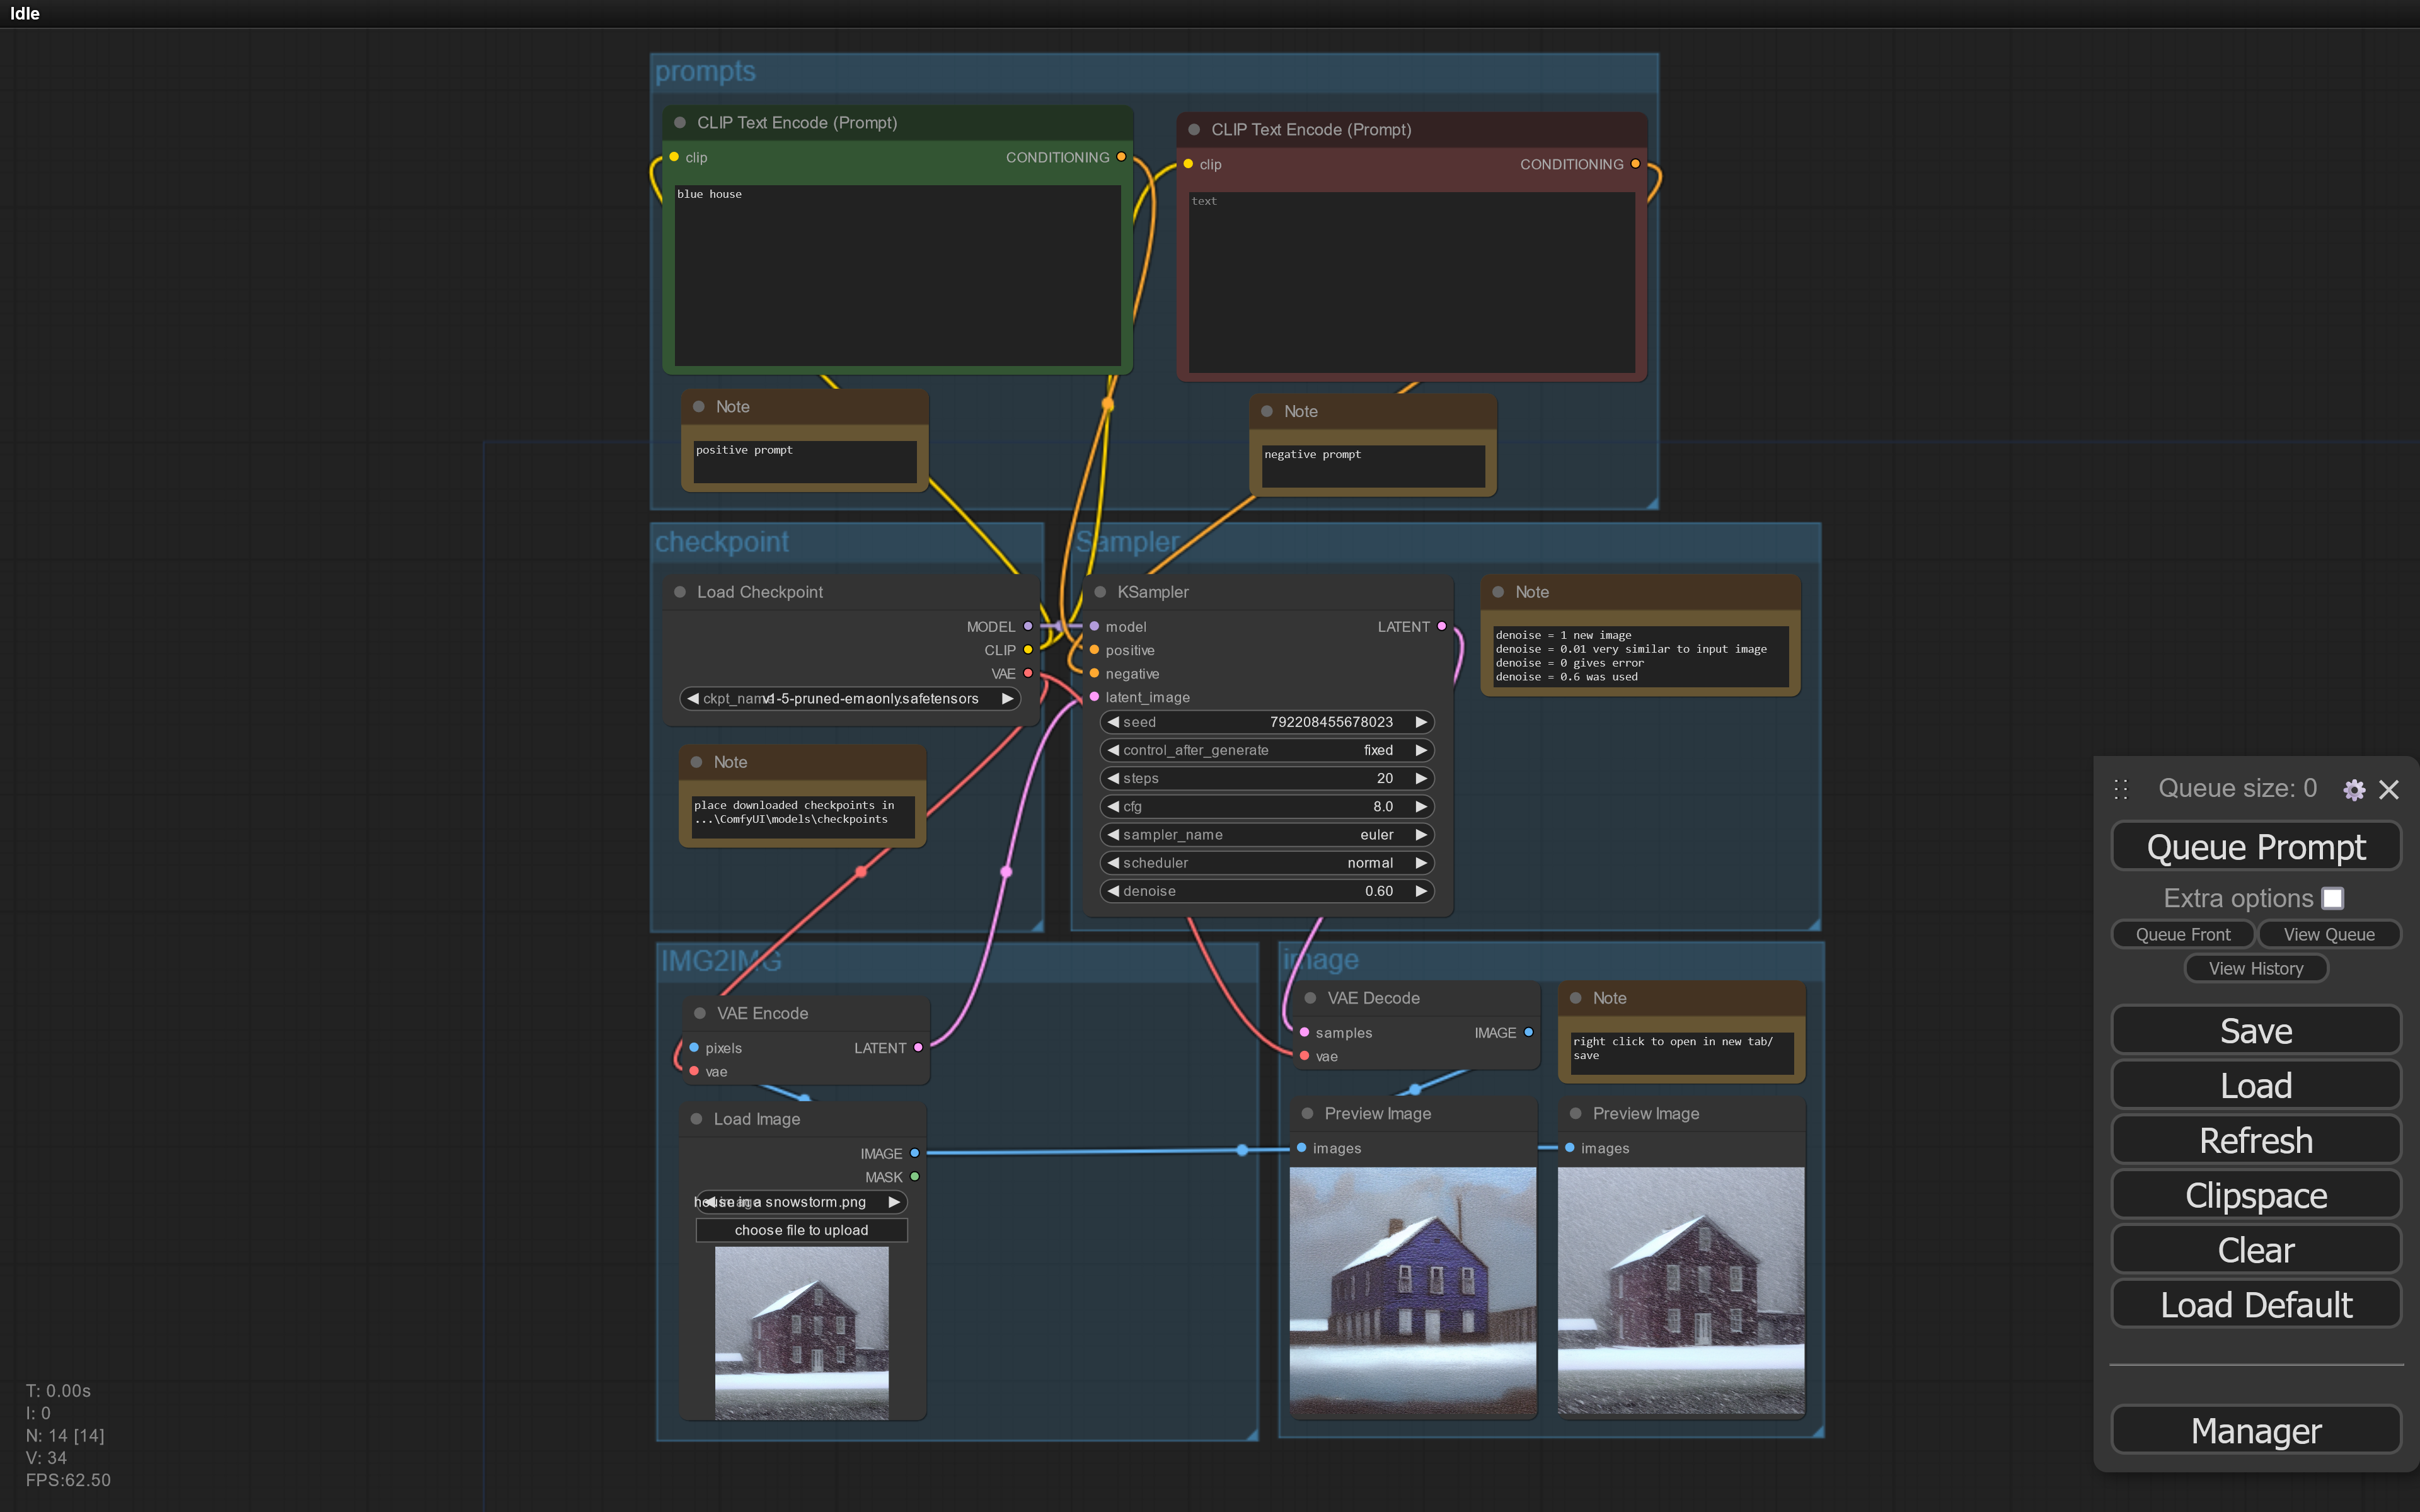Screen dimensions: 2420x1512
Task: Collapse the positive CLIP Text Encode node
Action: (680, 122)
